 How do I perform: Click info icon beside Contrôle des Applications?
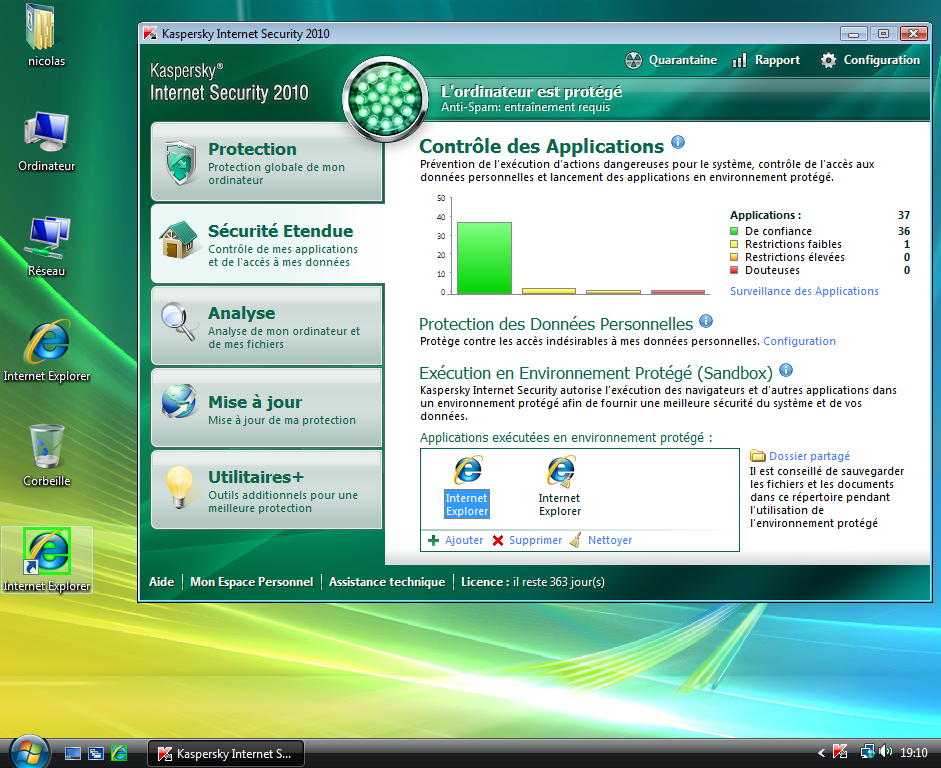pyautogui.click(x=678, y=142)
